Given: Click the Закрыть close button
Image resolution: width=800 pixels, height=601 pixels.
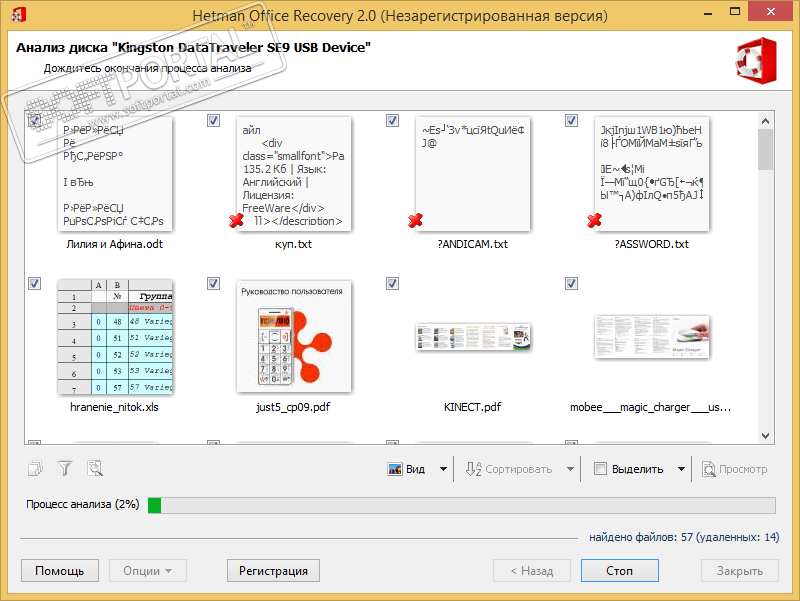Looking at the screenshot, I should pyautogui.click(x=740, y=570).
